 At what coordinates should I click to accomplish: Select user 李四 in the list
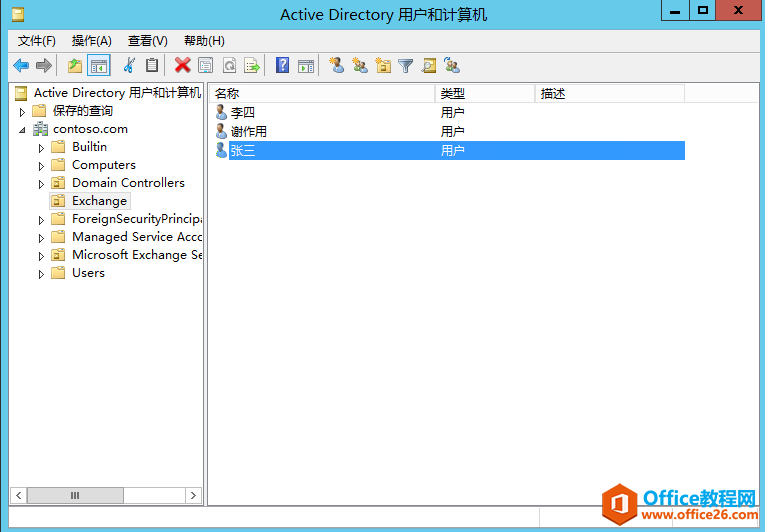pos(242,112)
